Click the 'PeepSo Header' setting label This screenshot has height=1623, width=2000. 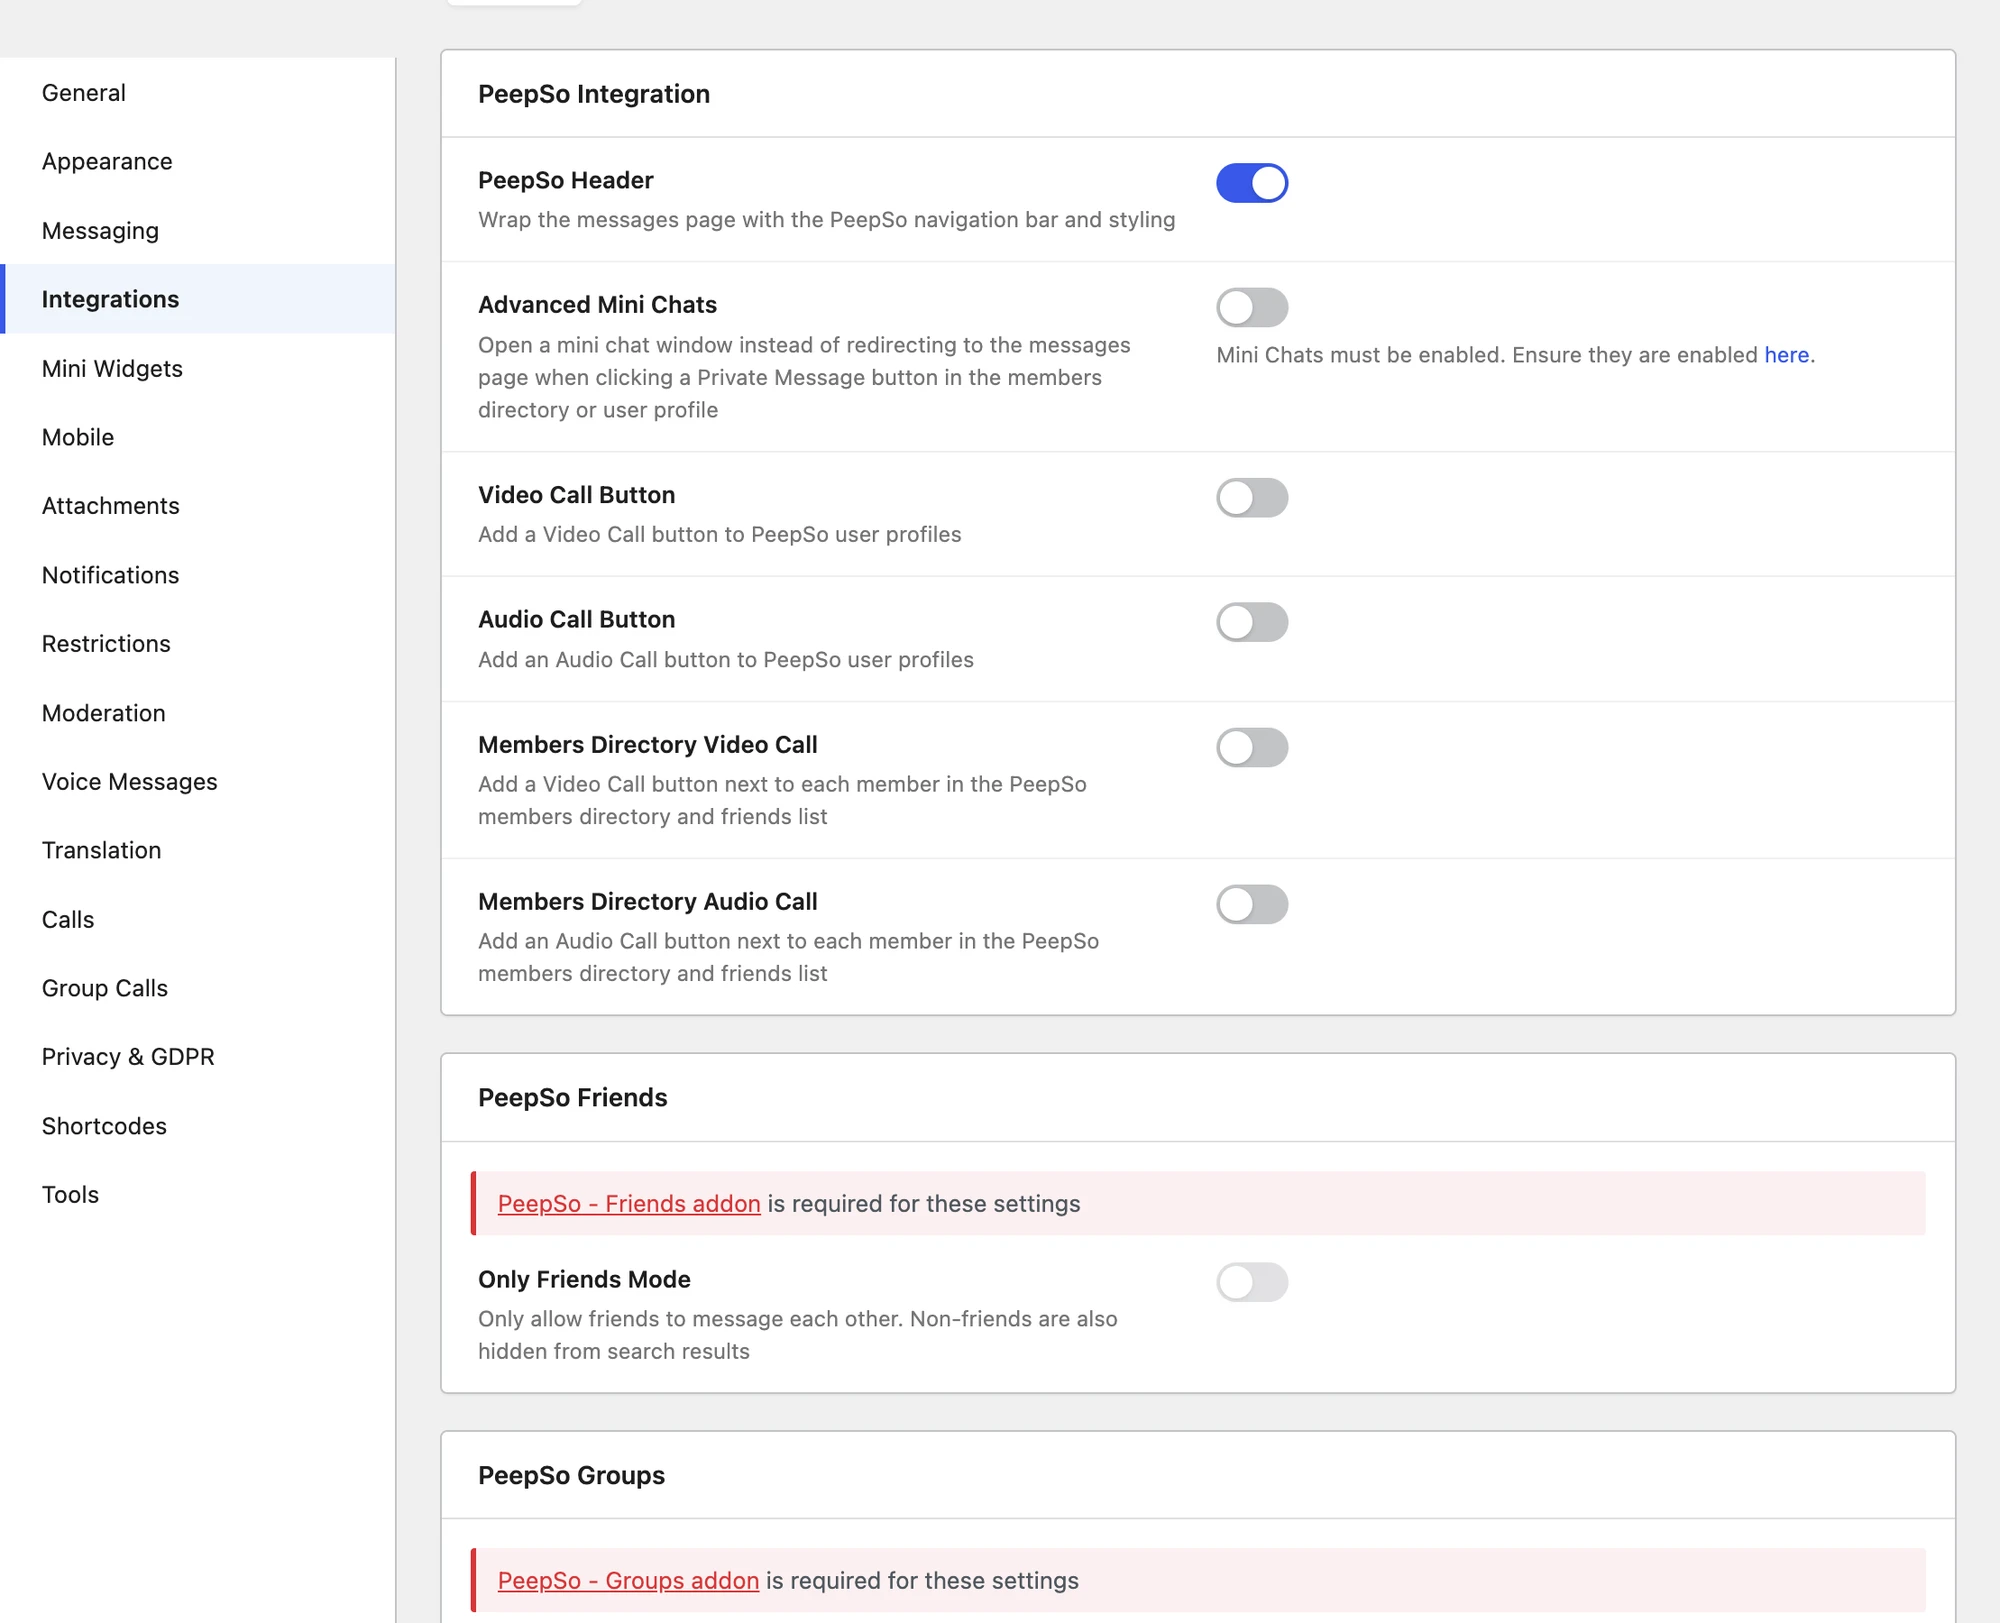565,180
